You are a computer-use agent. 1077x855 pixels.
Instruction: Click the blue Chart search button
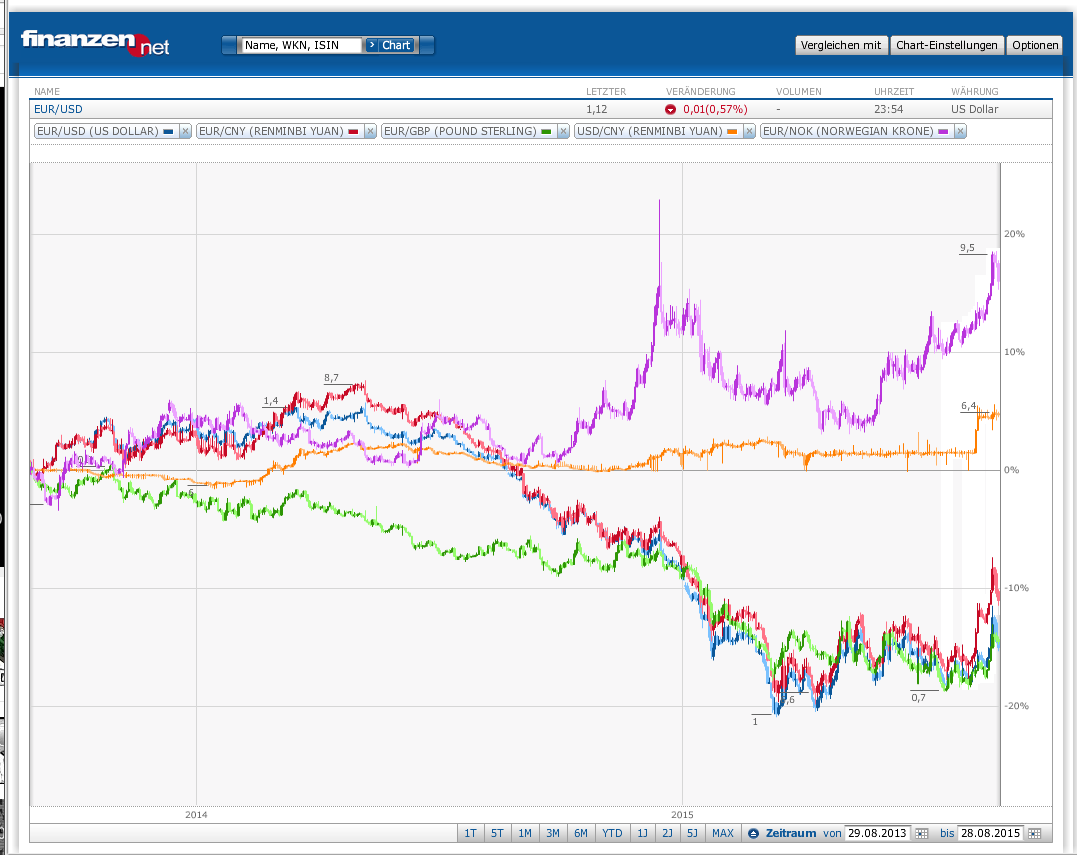tap(389, 45)
